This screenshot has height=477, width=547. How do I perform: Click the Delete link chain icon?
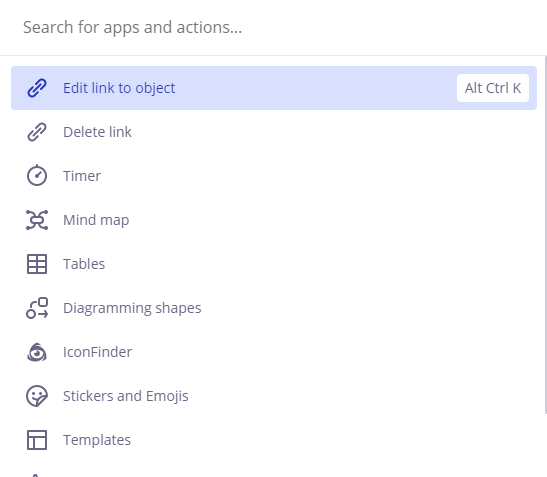pyautogui.click(x=37, y=132)
